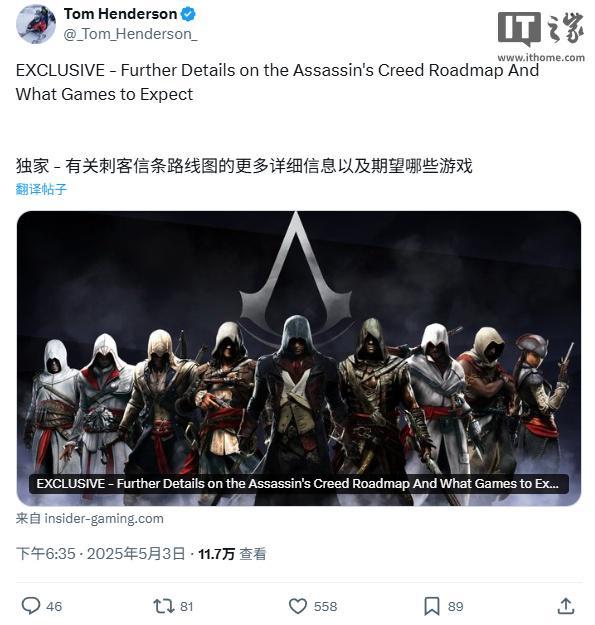This screenshot has width=595, height=625.
Task: Click the blue verified badge
Action: (188, 14)
